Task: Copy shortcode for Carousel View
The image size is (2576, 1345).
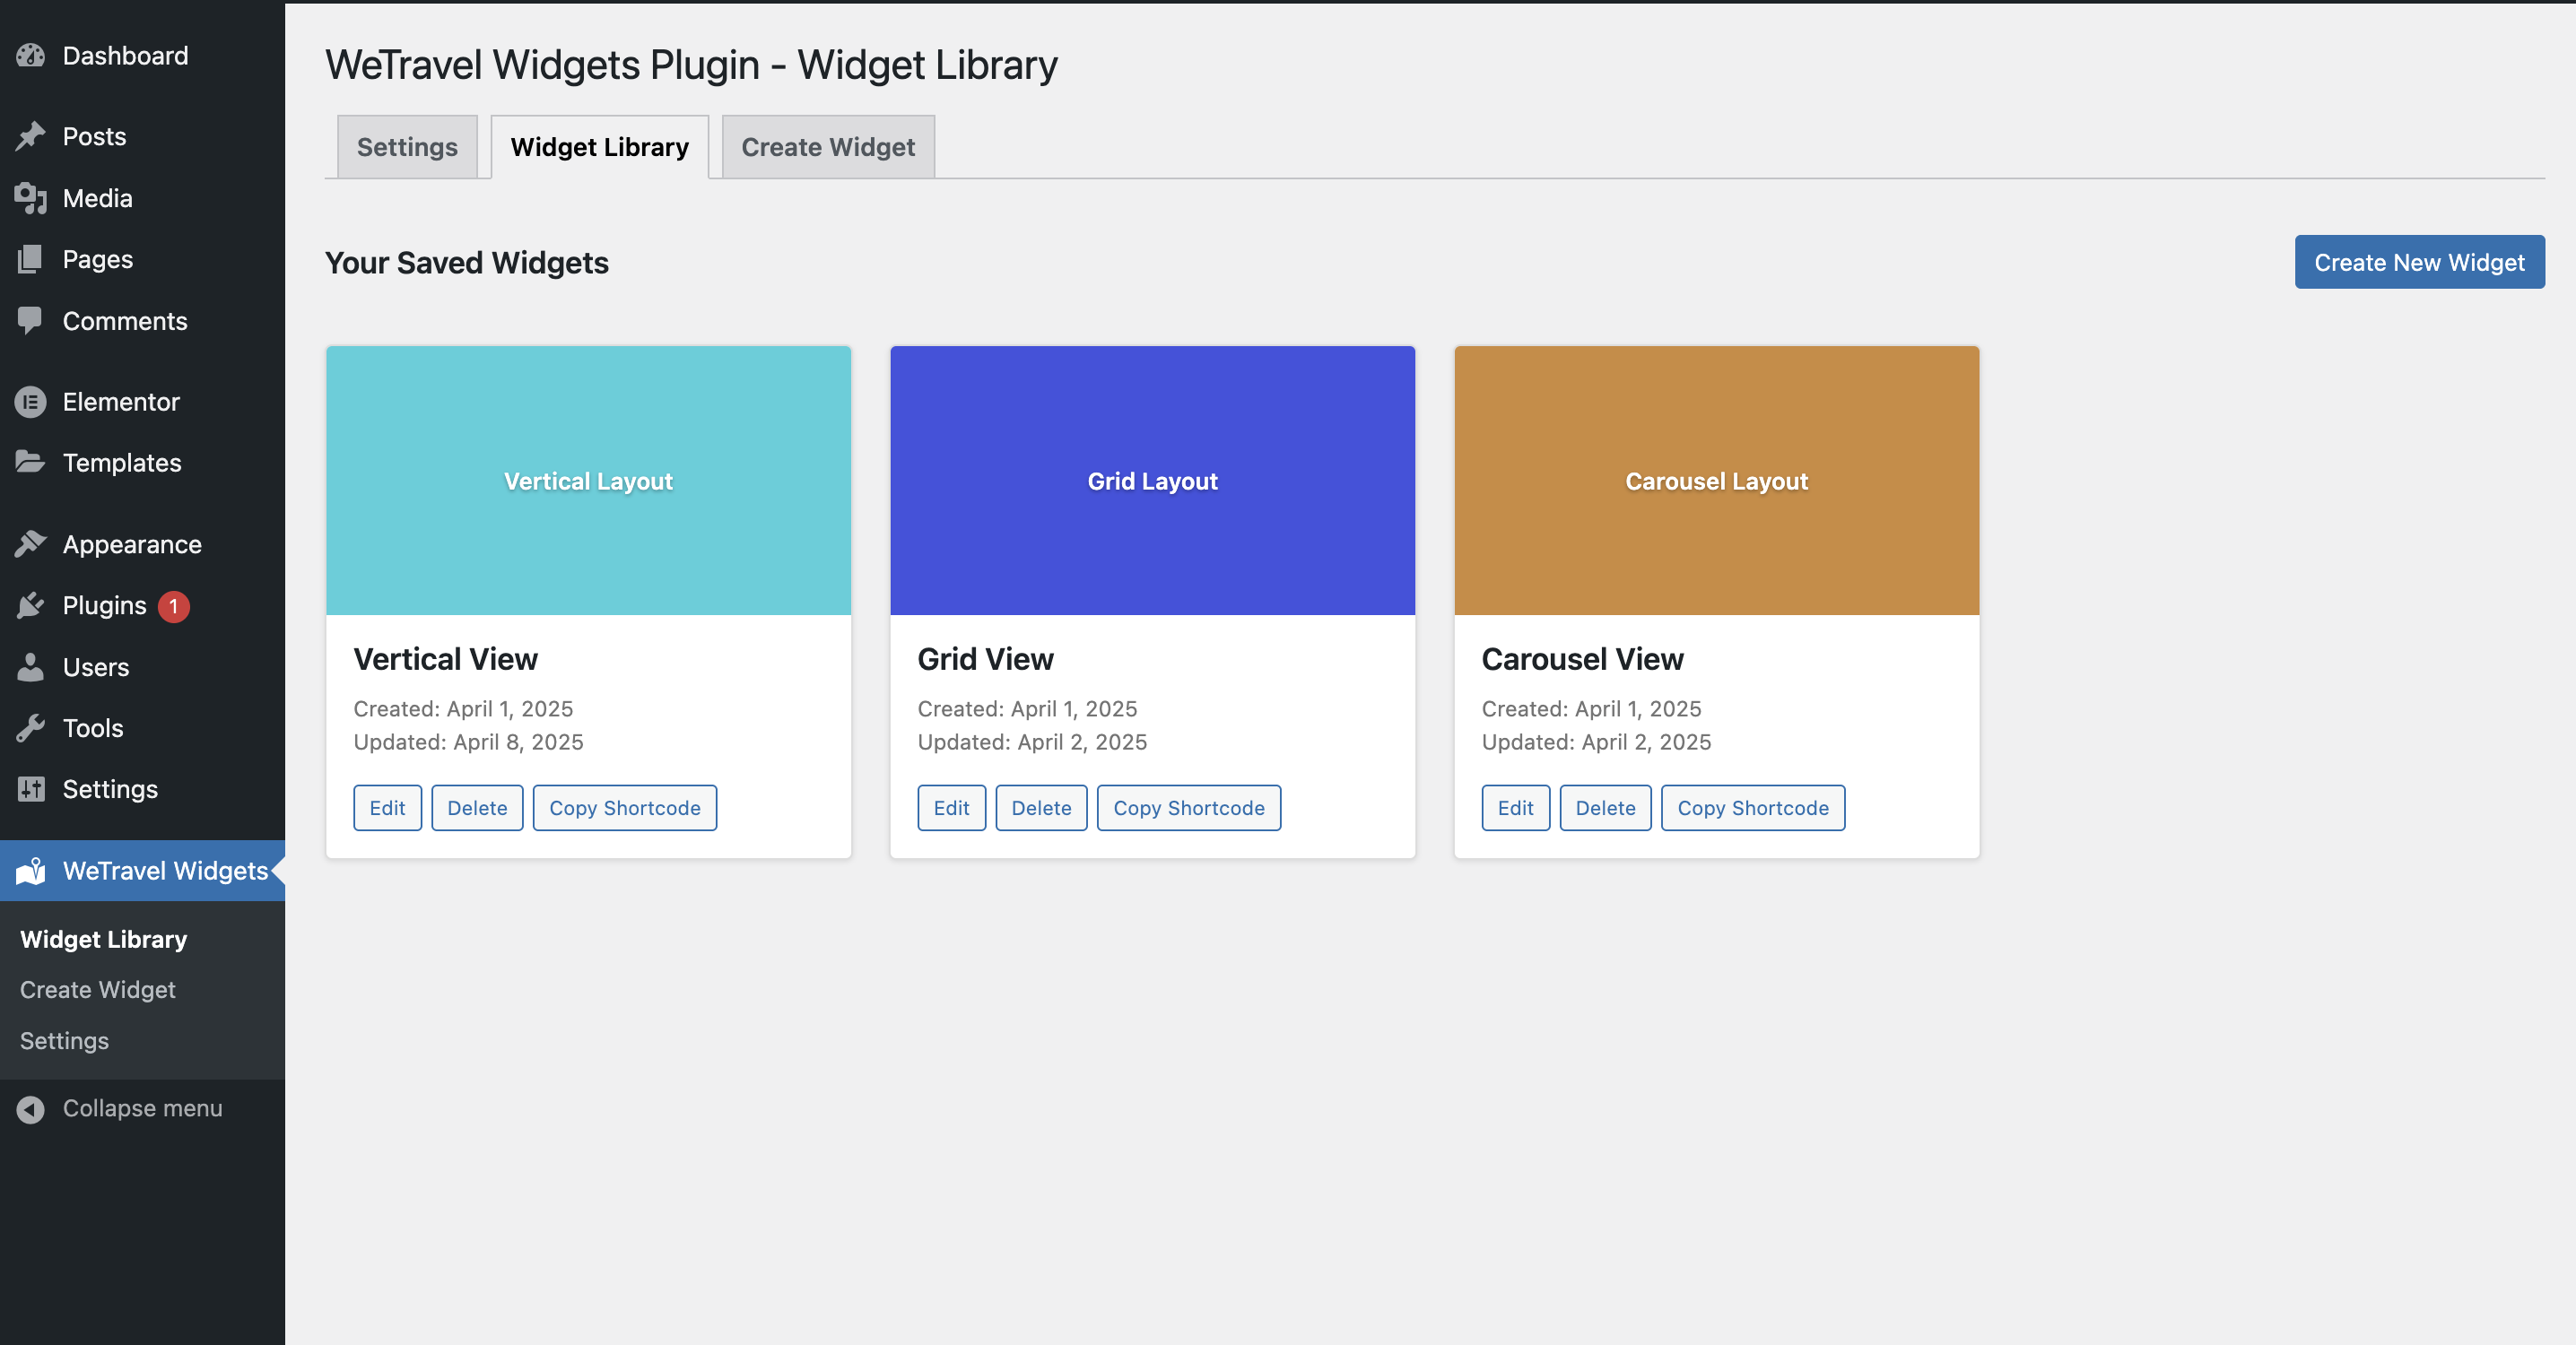Action: (1752, 808)
